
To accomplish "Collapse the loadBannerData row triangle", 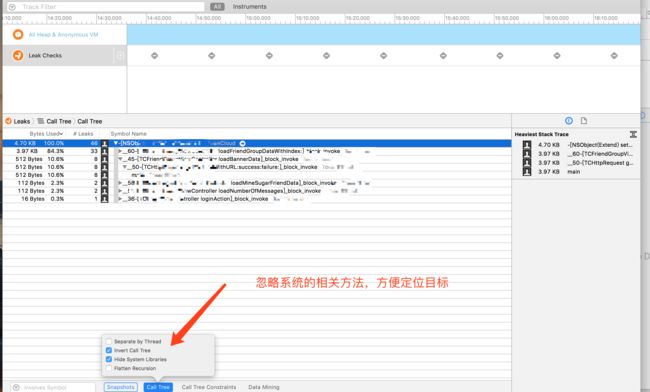I will pyautogui.click(x=120, y=159).
